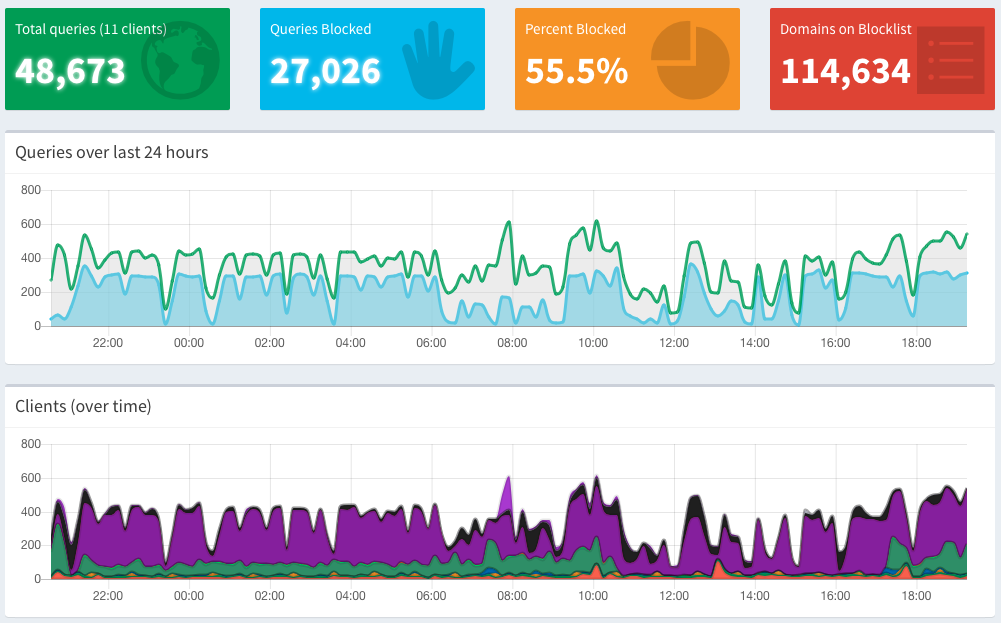The image size is (1001, 623).
Task: Click the 55.5% percent blocked value
Action: [576, 71]
